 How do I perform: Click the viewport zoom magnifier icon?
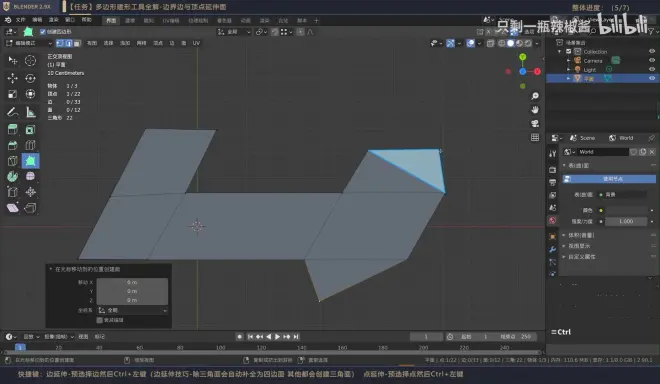pyautogui.click(x=535, y=96)
